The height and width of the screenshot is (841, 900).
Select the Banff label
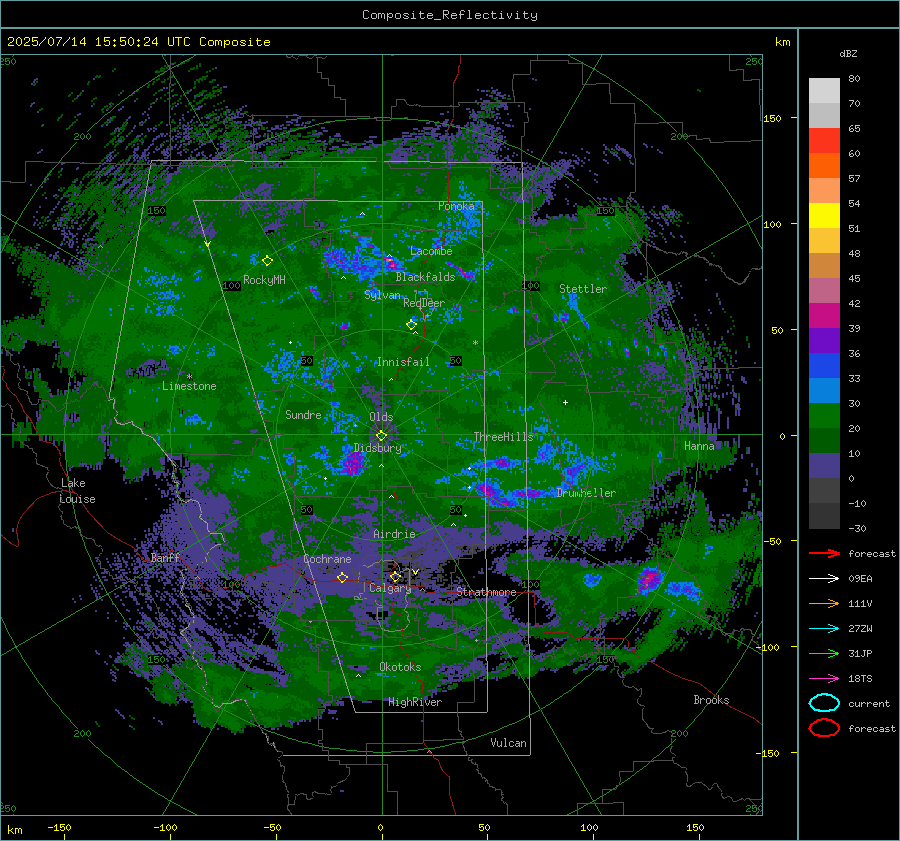165,557
